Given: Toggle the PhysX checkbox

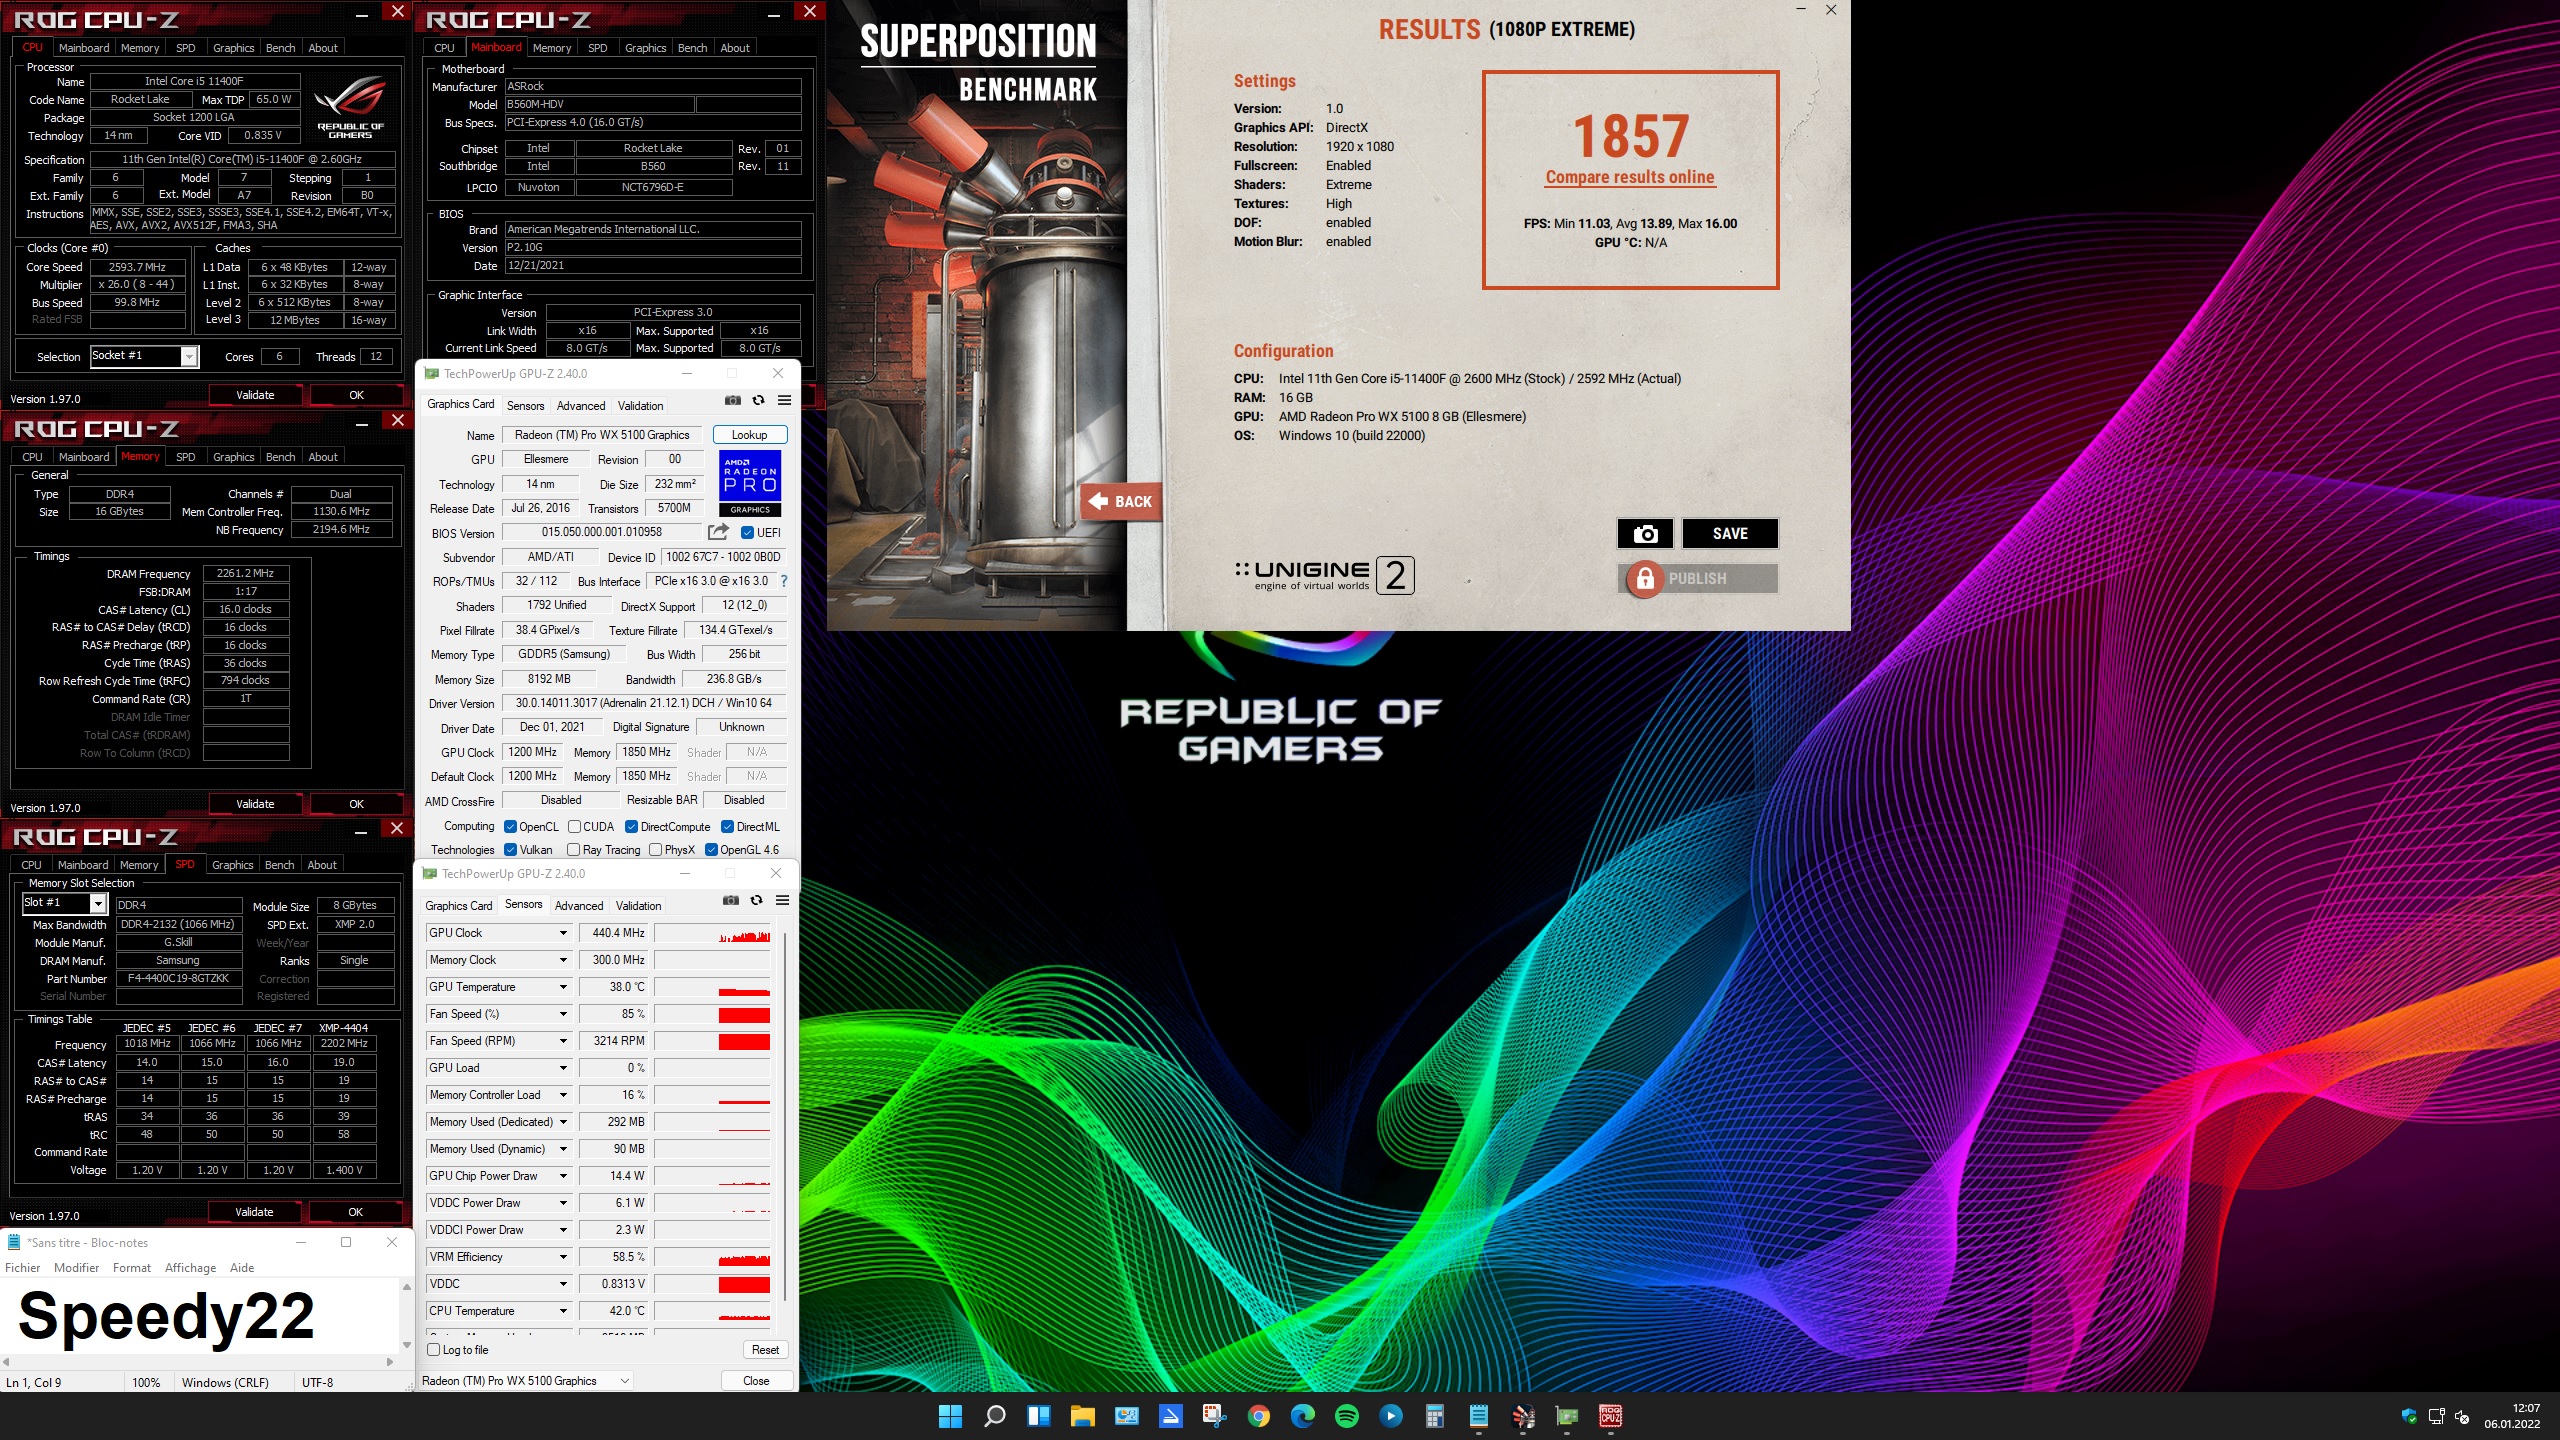Looking at the screenshot, I should point(655,850).
